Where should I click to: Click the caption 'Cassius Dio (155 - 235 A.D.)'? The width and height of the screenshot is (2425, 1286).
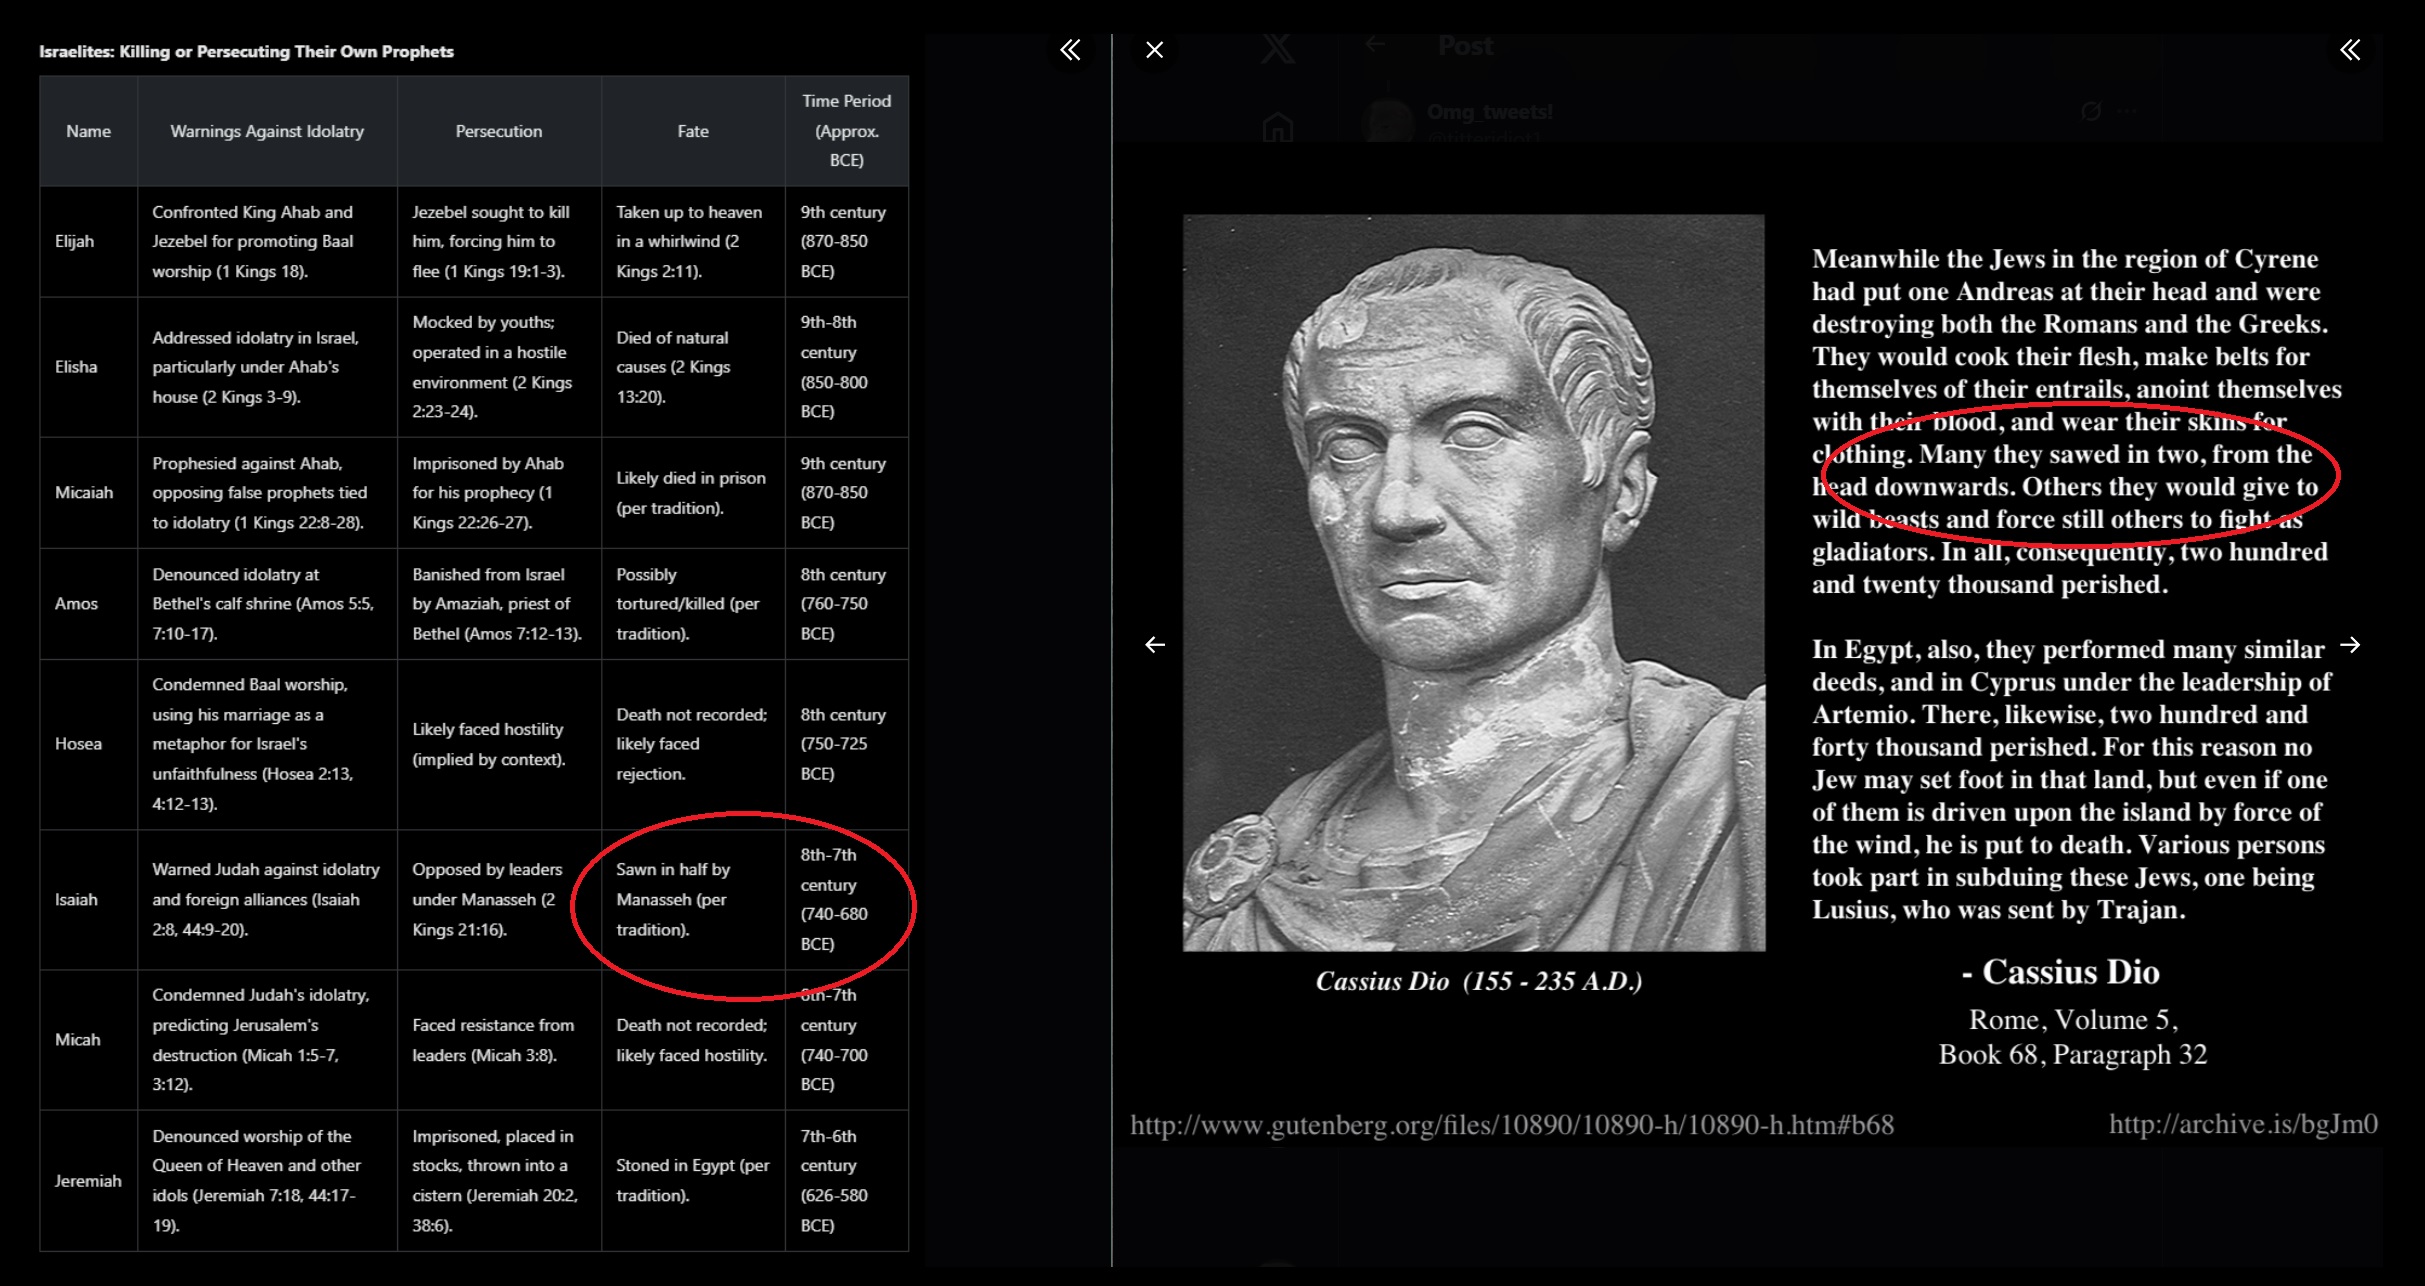click(x=1479, y=981)
